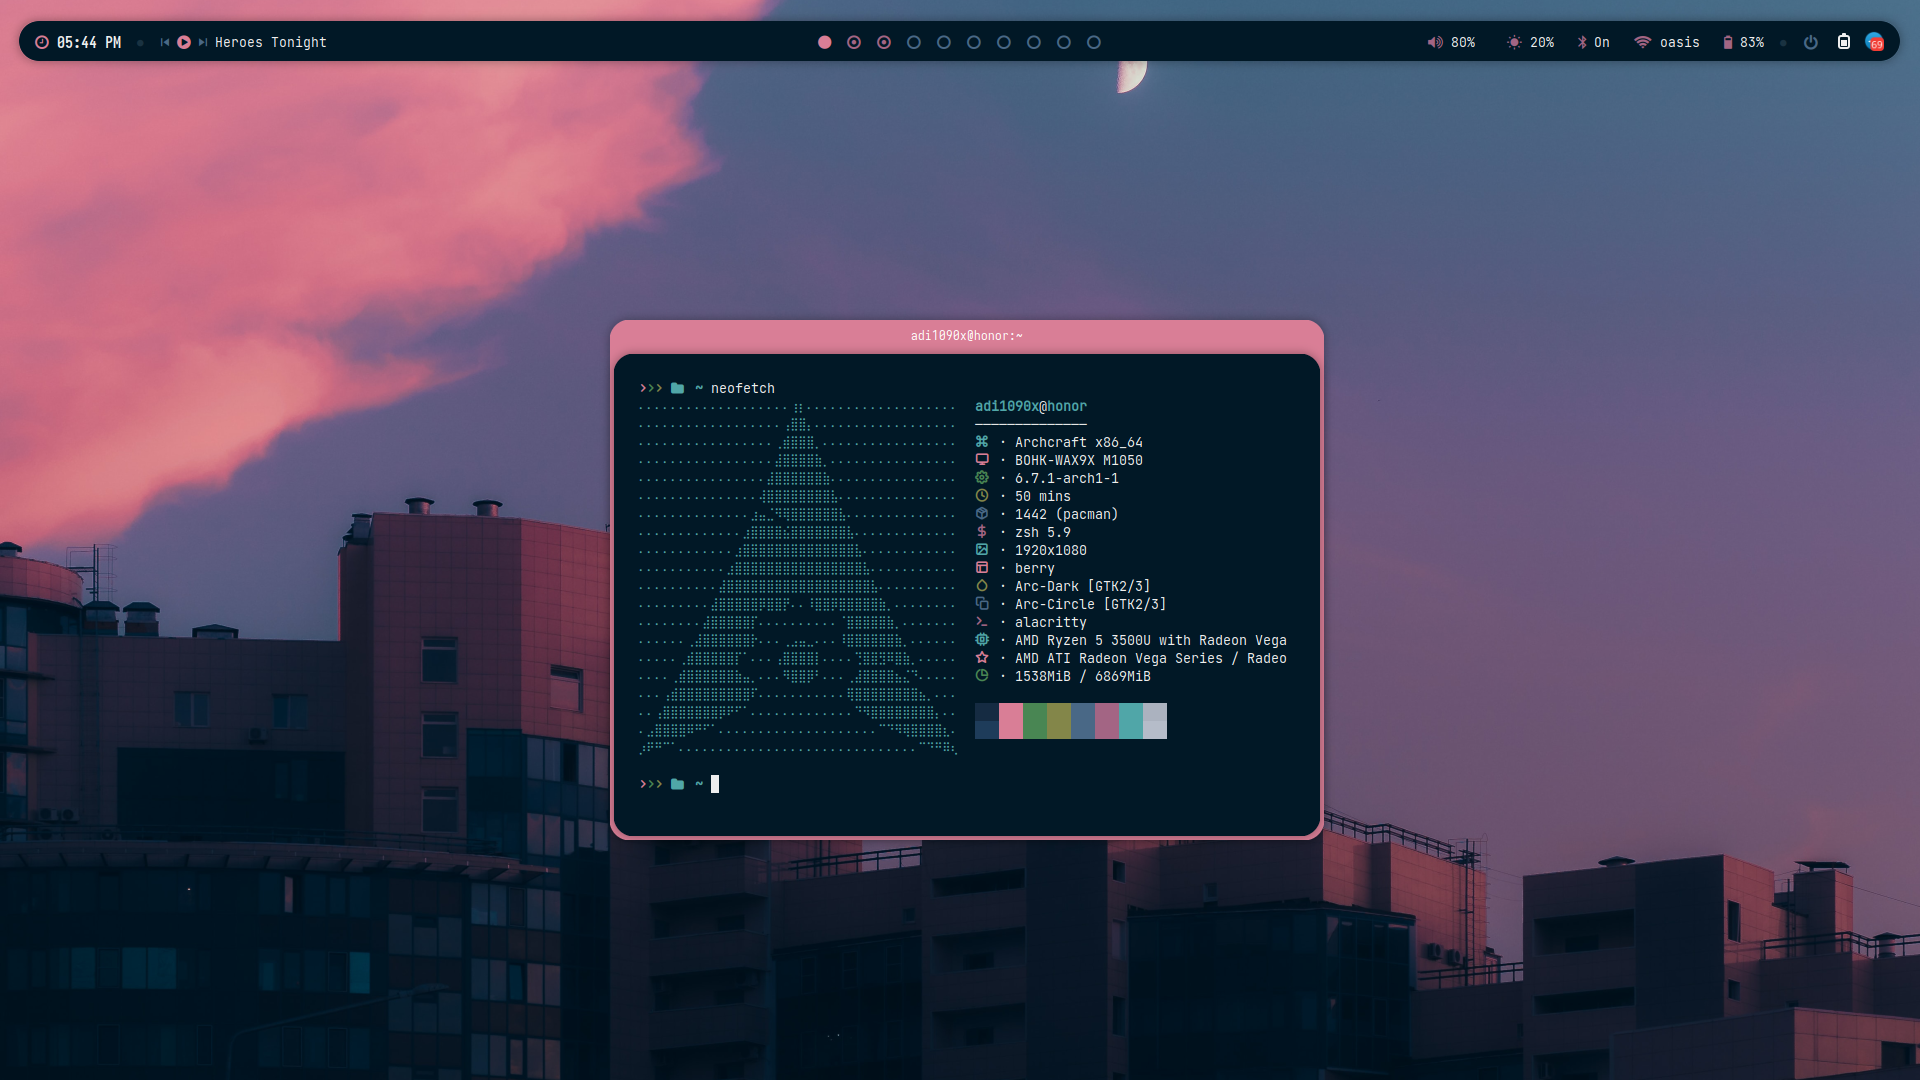
Task: Switch to the last workspace circle
Action: coord(1094,42)
